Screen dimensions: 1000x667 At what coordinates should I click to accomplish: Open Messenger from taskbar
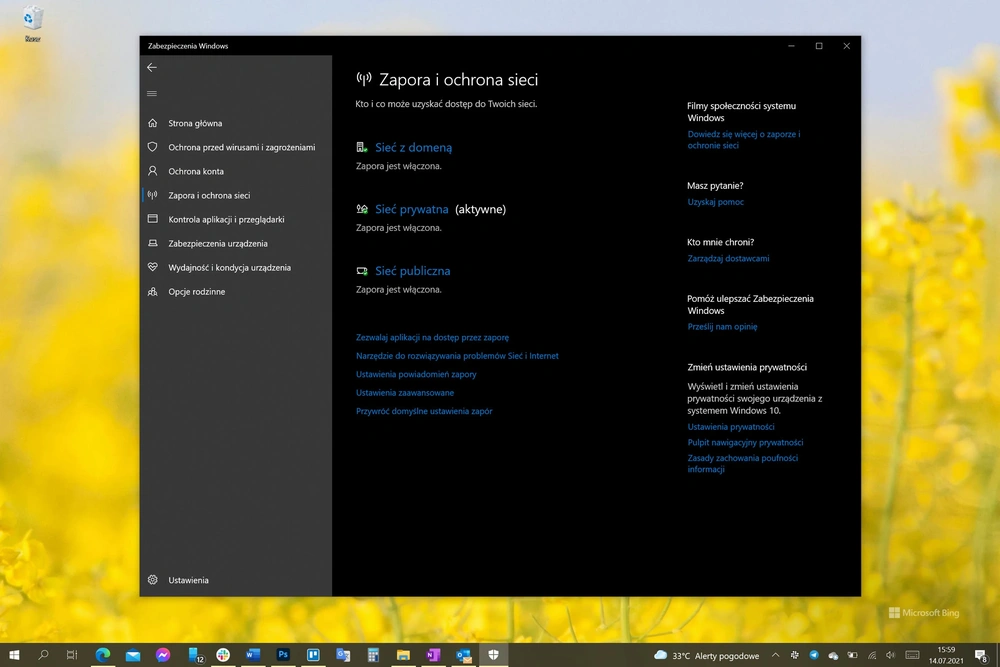[163, 655]
